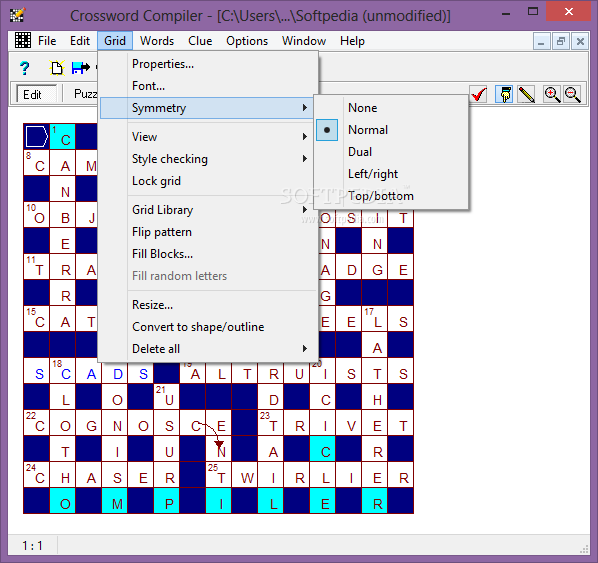The width and height of the screenshot is (598, 563).
Task: Open the Words menu
Action: [x=157, y=41]
